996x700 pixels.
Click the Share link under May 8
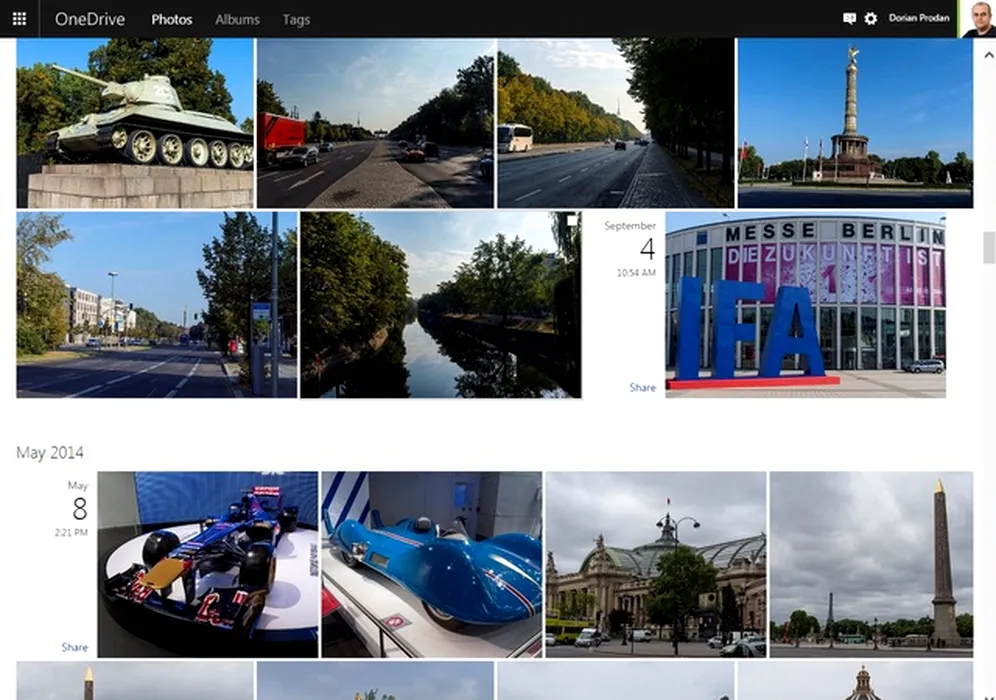click(x=74, y=647)
